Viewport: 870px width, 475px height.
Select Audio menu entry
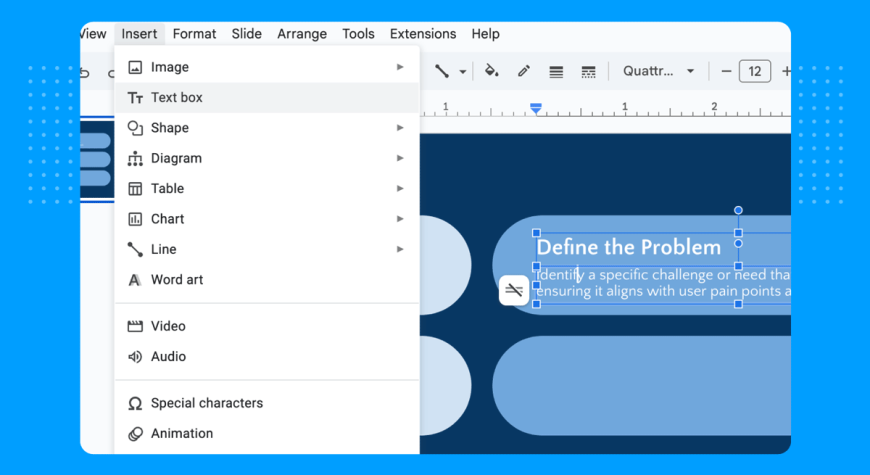pos(267,356)
